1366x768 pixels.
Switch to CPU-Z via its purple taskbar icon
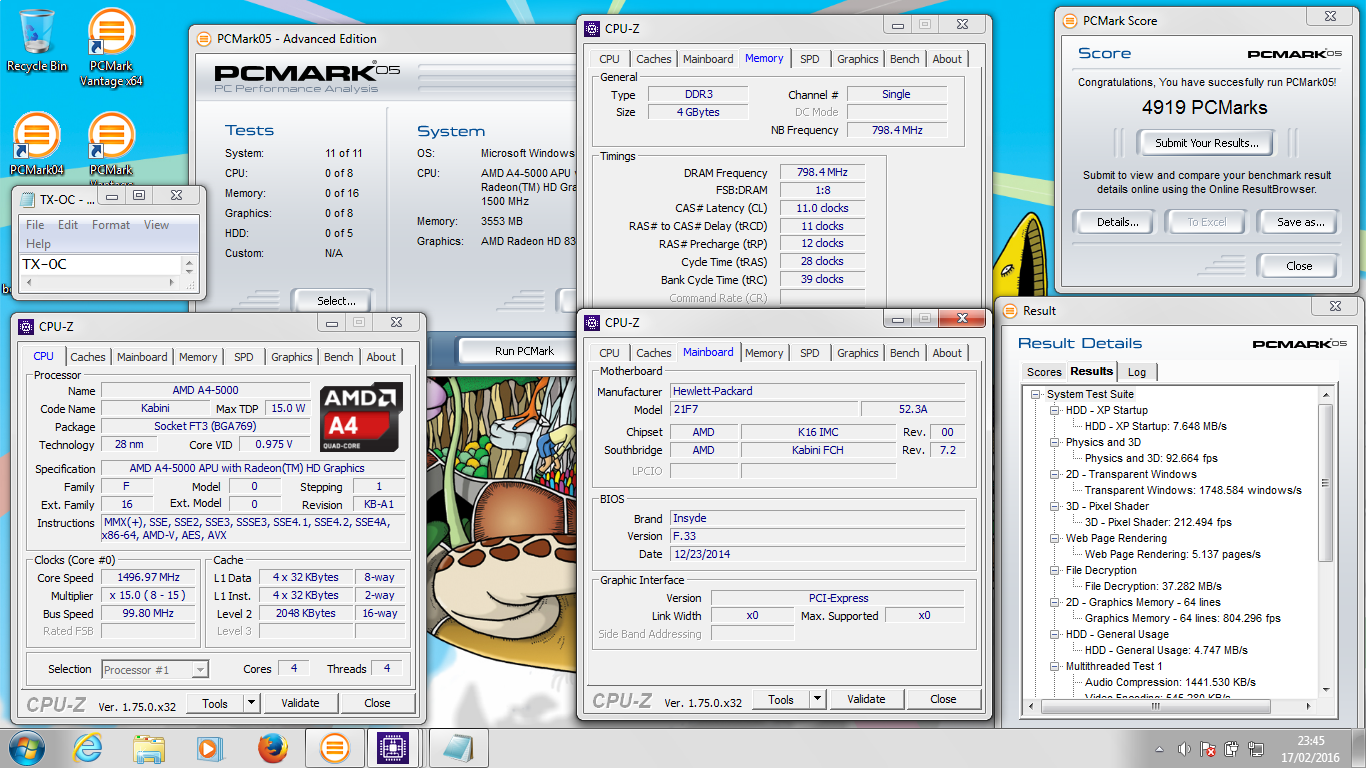pyautogui.click(x=395, y=748)
